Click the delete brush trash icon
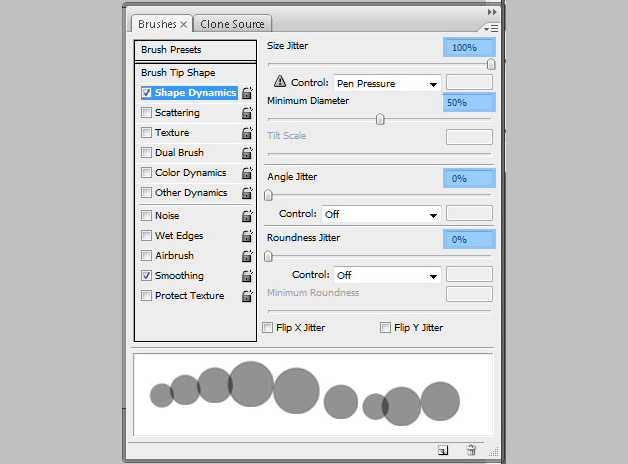Image resolution: width=628 pixels, height=464 pixels. 471,450
